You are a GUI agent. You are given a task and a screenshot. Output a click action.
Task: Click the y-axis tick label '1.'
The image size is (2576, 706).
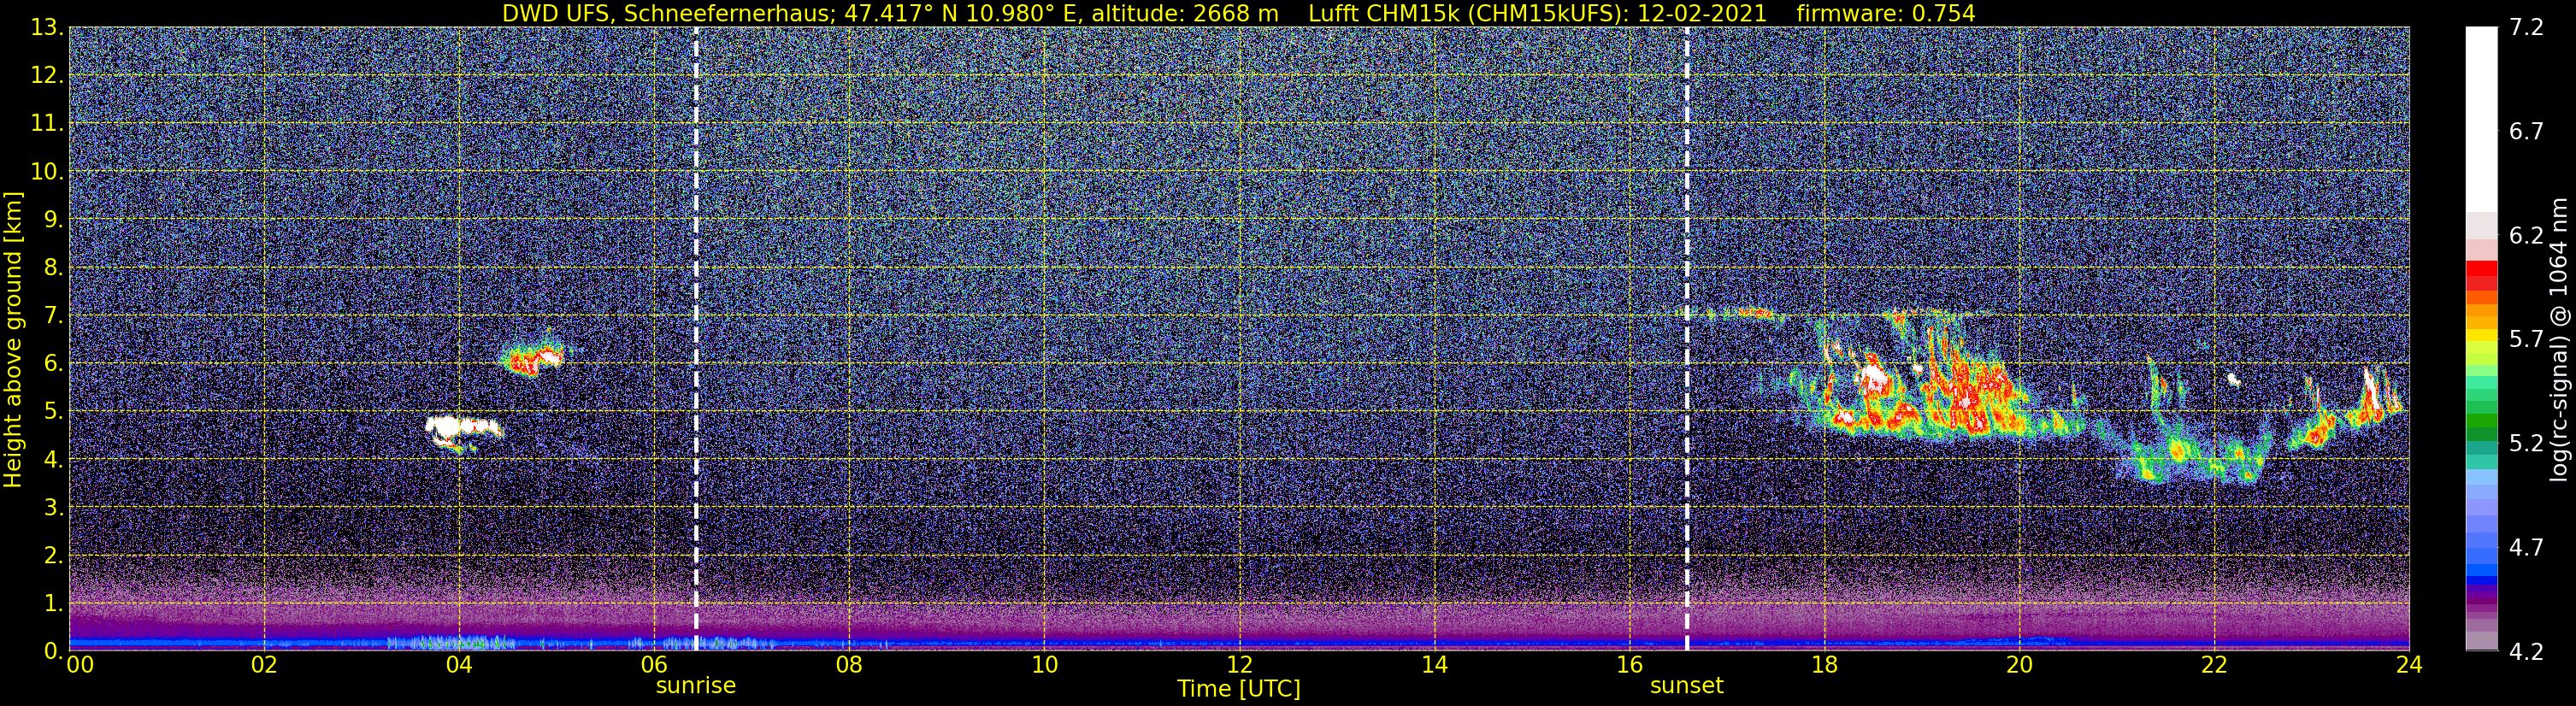53,604
